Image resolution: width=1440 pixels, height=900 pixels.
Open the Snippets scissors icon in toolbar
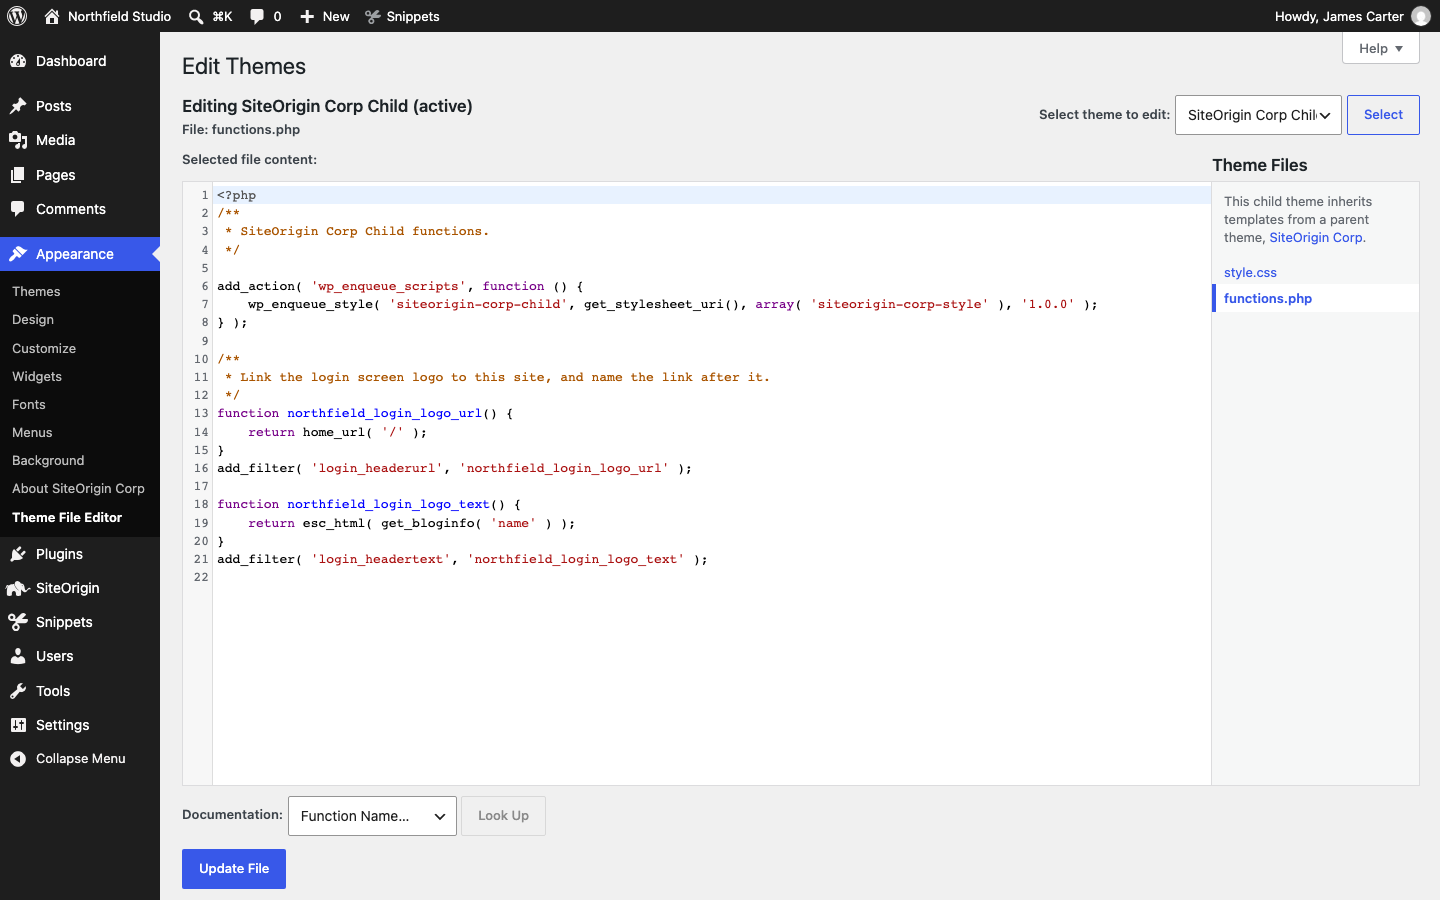click(373, 16)
